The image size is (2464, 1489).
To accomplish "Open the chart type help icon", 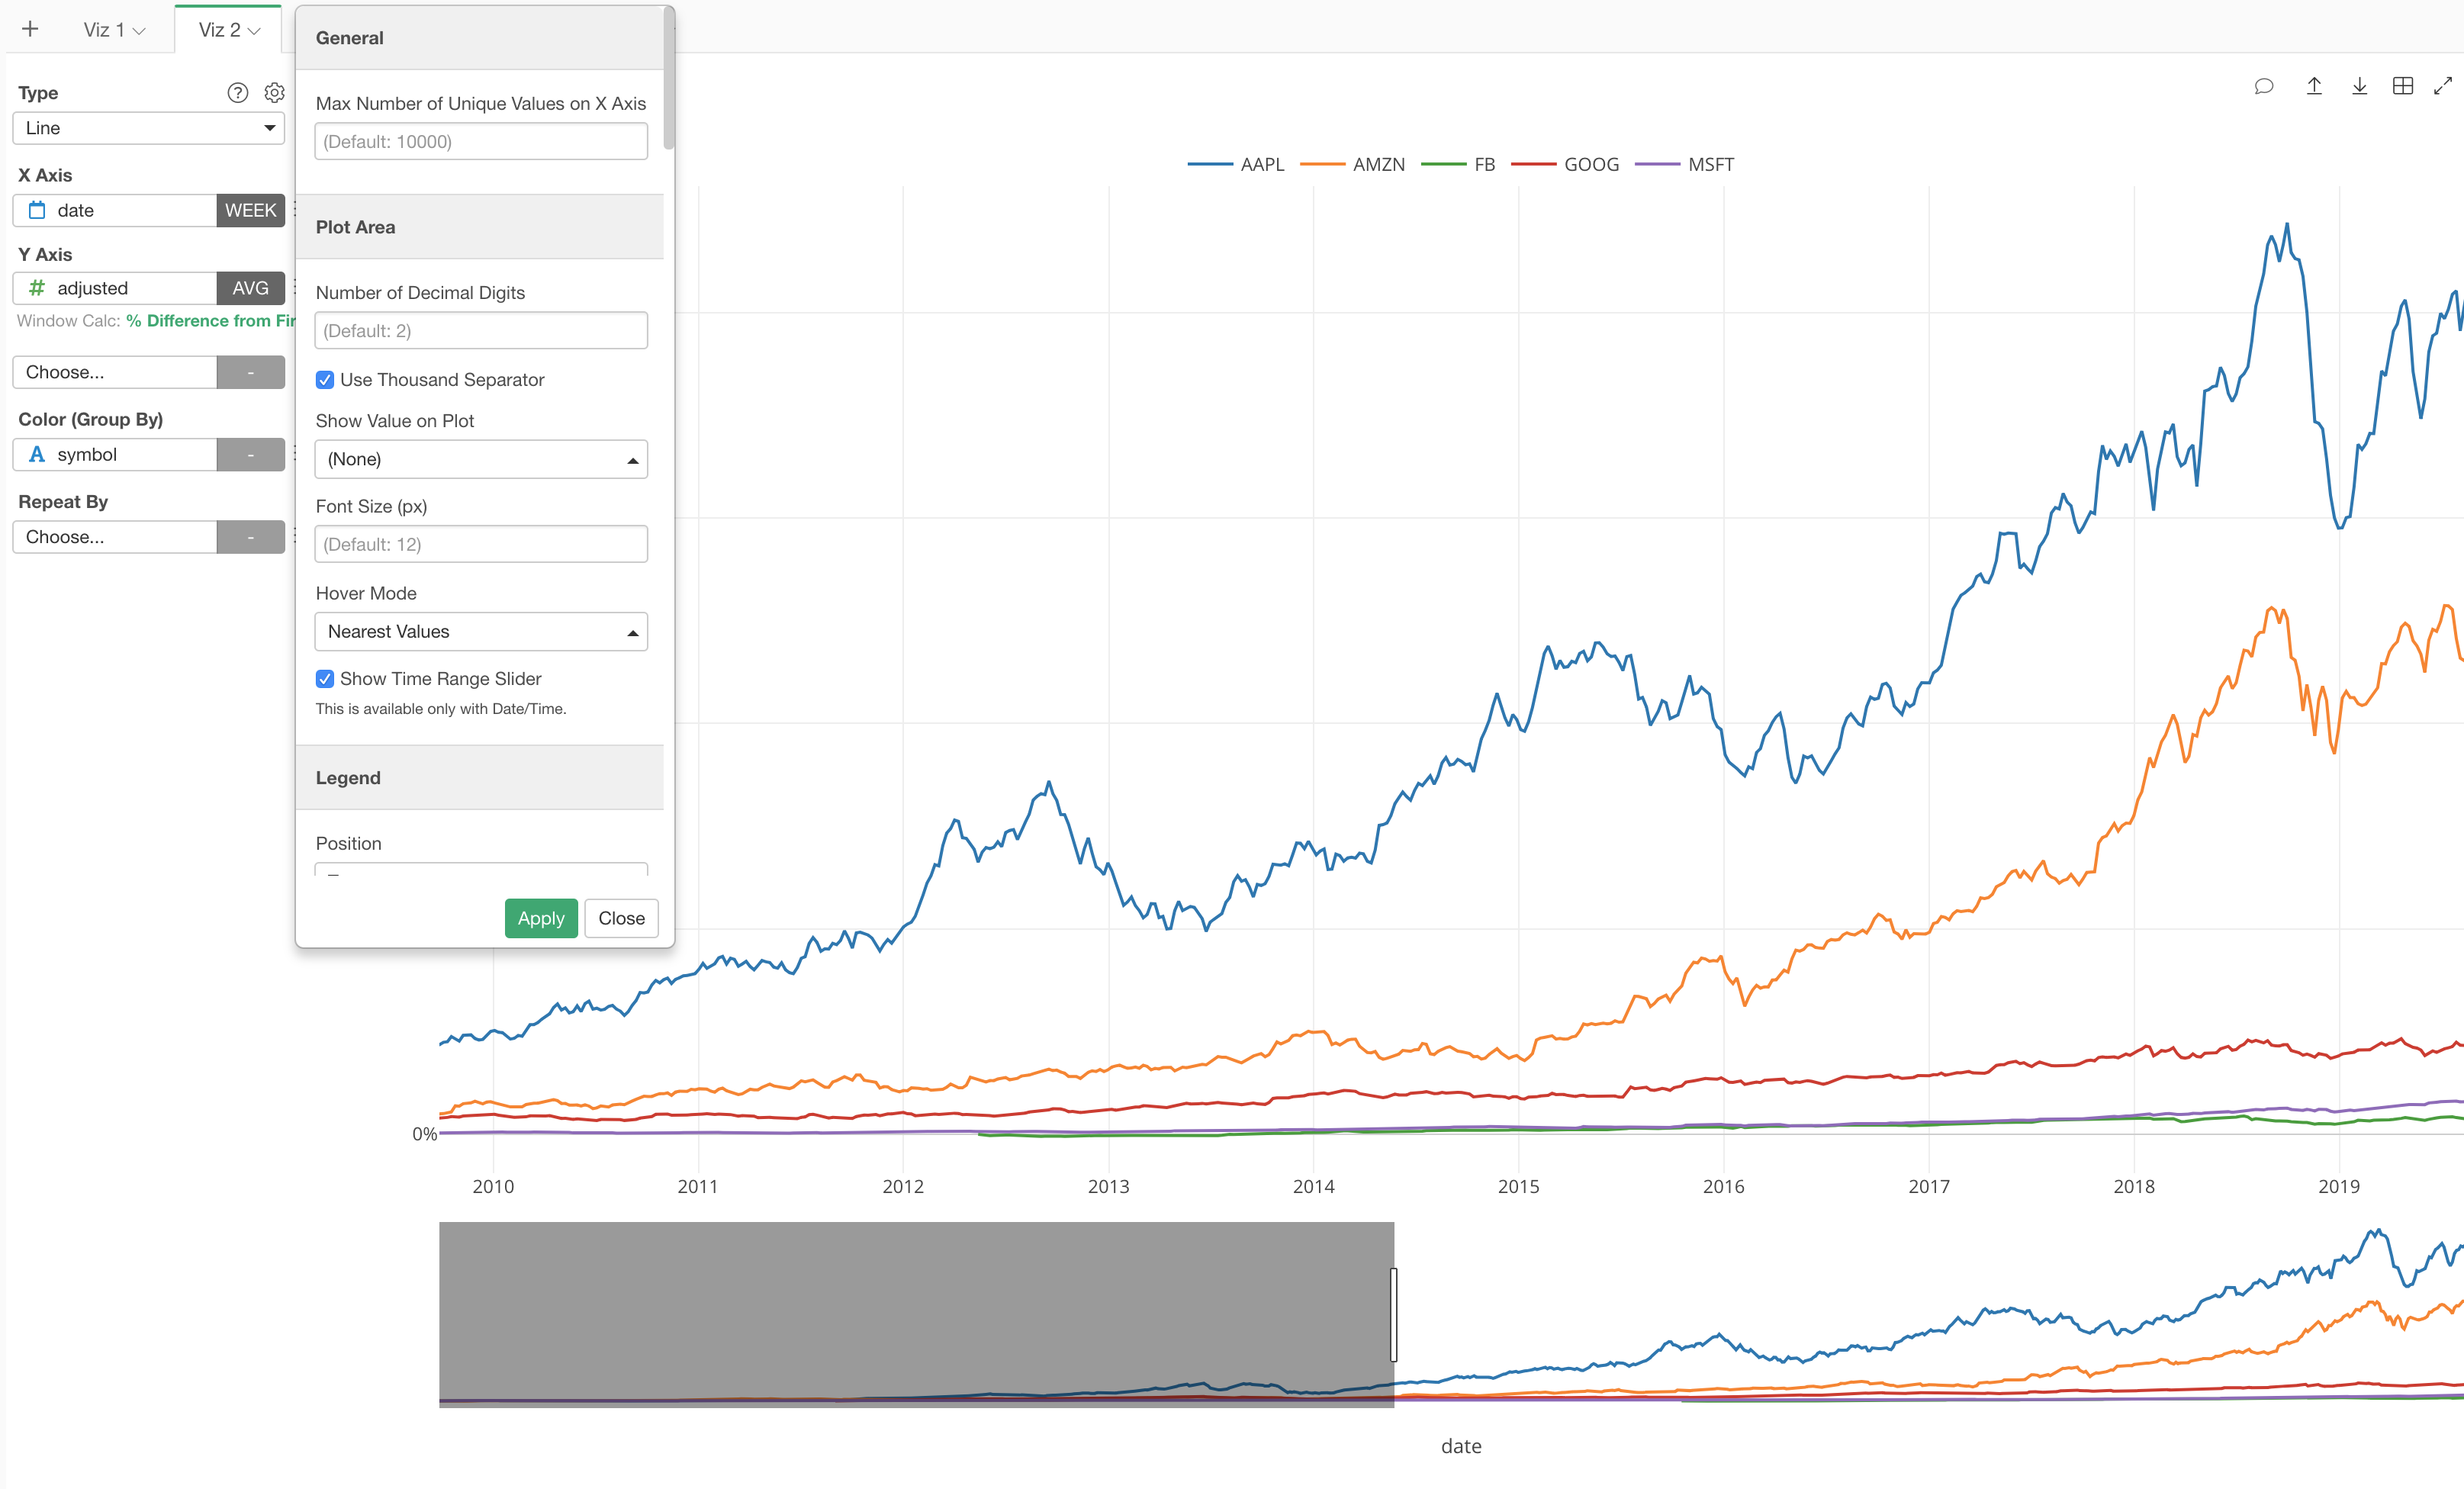I will pyautogui.click(x=237, y=93).
